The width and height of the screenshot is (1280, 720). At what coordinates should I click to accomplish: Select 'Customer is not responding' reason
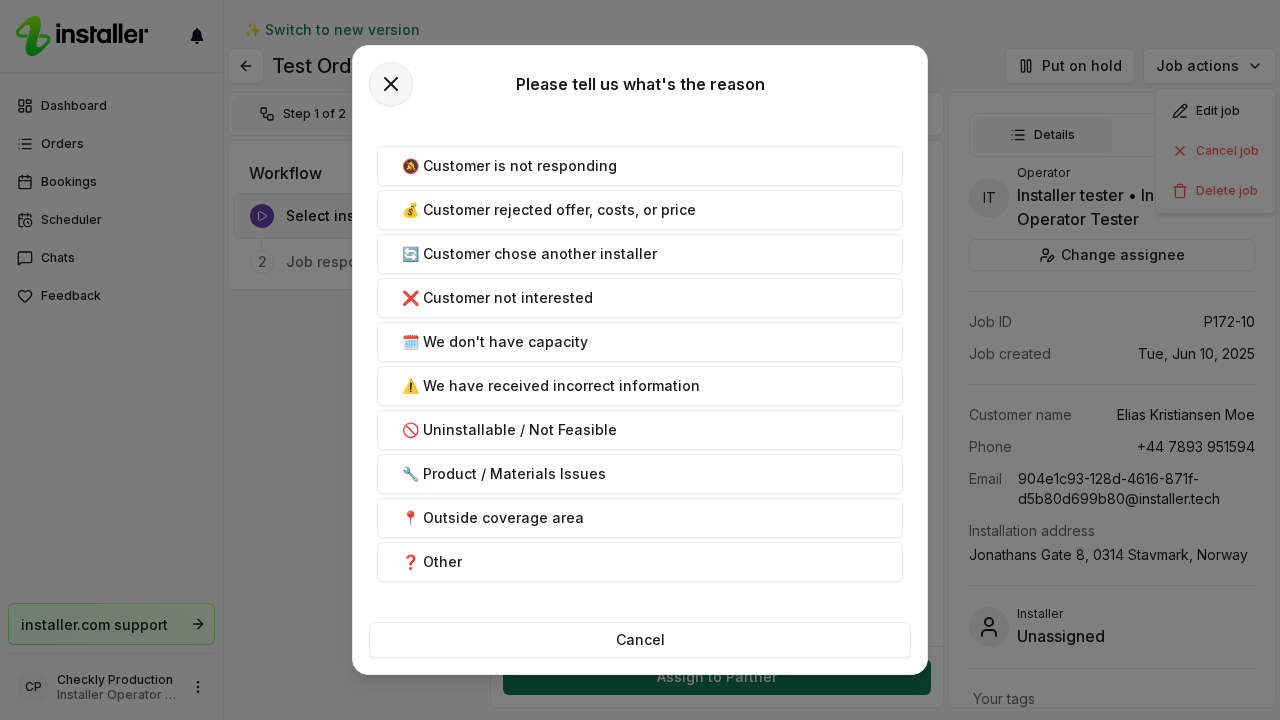[x=640, y=166]
